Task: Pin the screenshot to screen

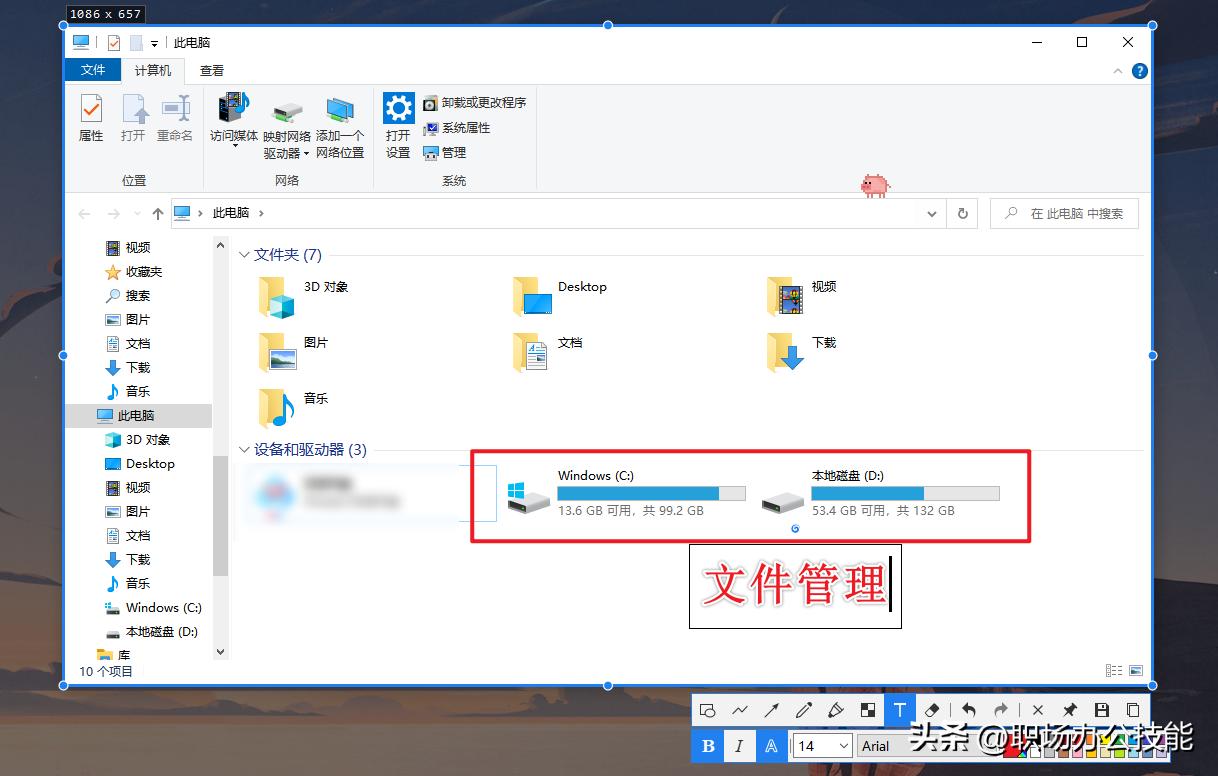Action: tap(1070, 709)
